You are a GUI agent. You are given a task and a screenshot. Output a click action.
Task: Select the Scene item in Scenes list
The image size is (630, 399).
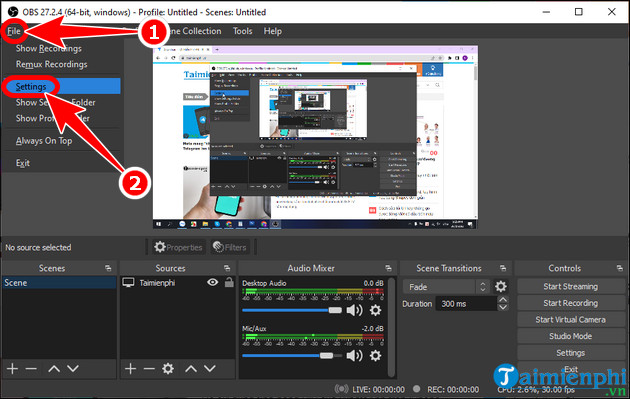click(59, 283)
